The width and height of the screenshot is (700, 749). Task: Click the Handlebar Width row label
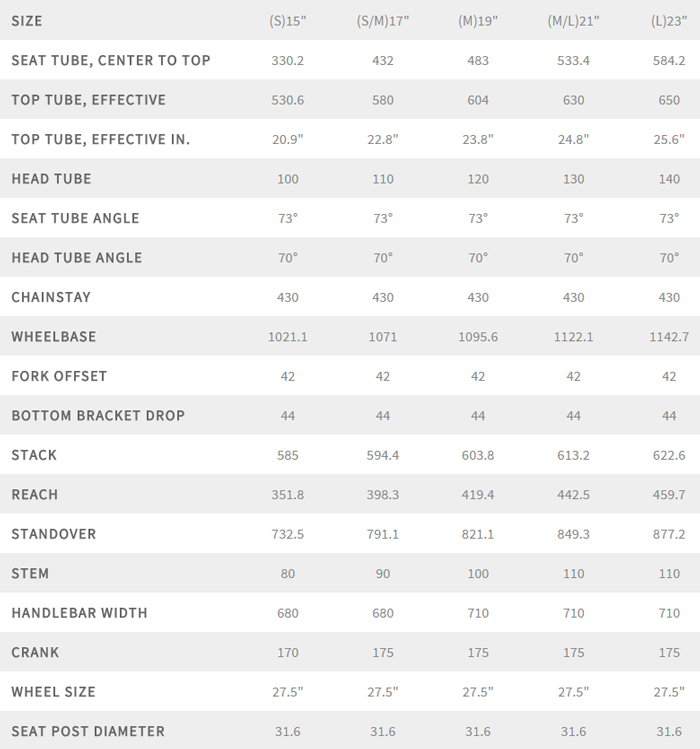pos(79,613)
